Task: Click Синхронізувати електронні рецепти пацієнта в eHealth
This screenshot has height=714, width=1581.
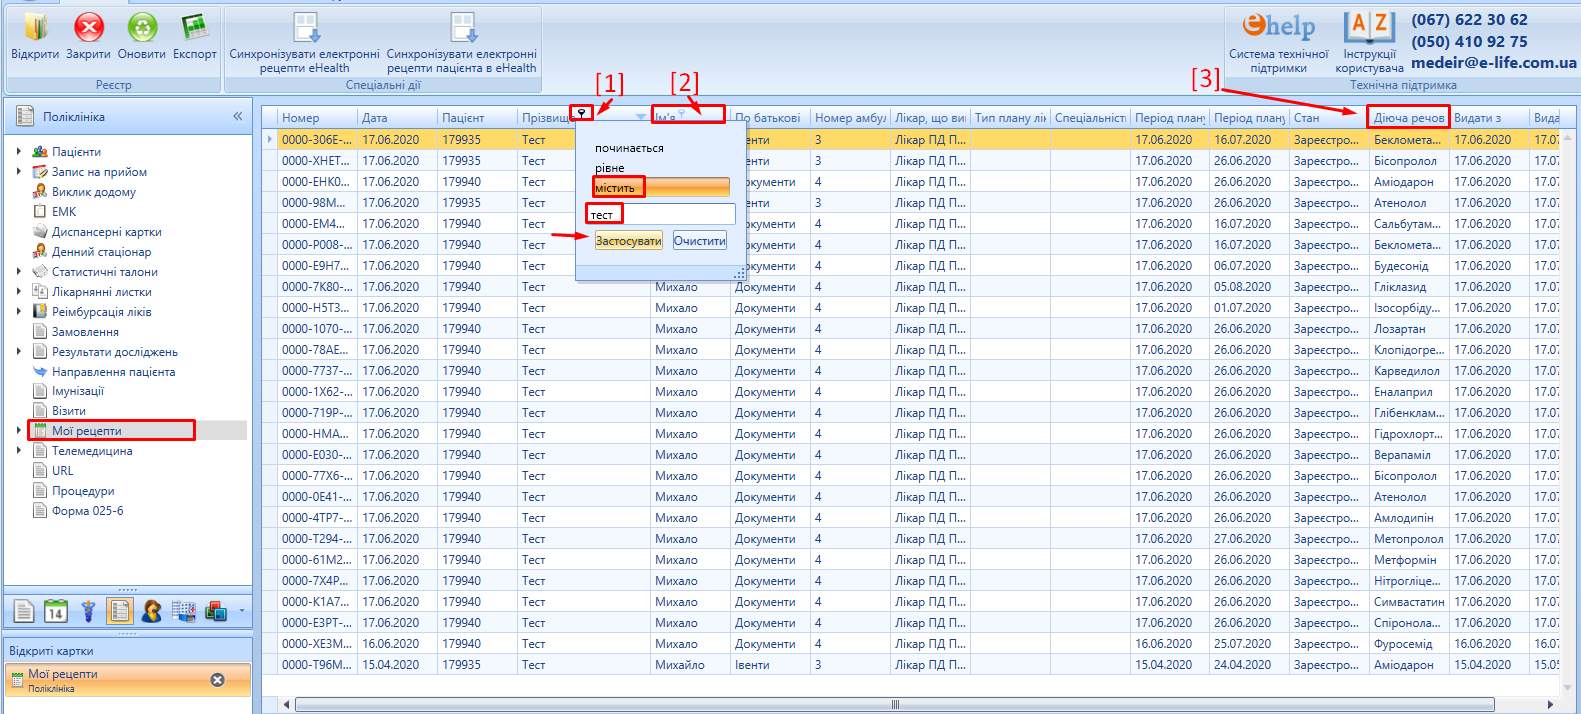Action: [462, 42]
